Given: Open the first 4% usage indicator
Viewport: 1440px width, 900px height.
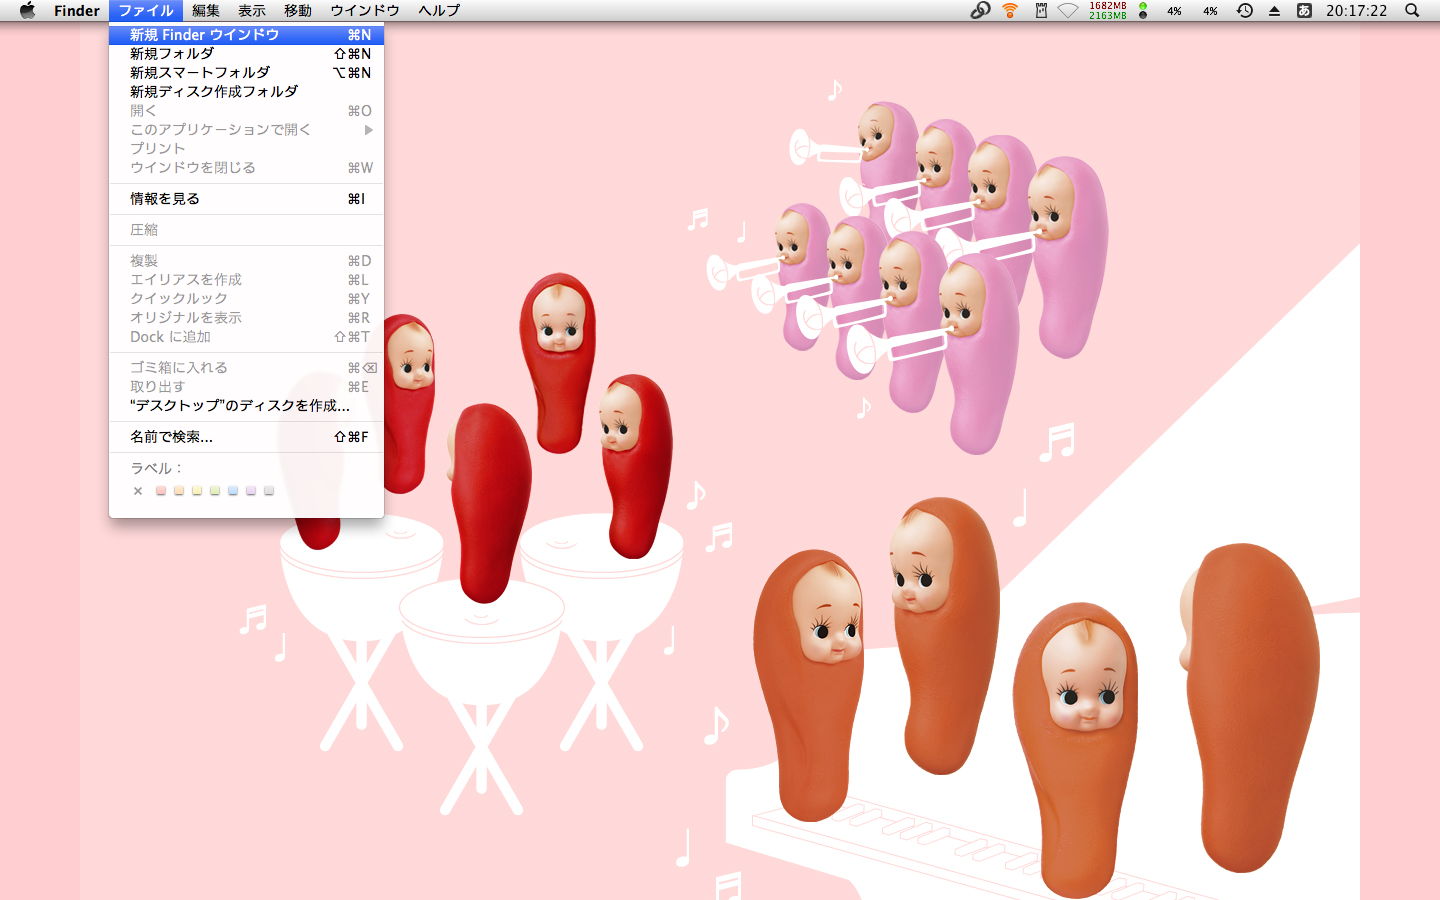Looking at the screenshot, I should pos(1174,11).
